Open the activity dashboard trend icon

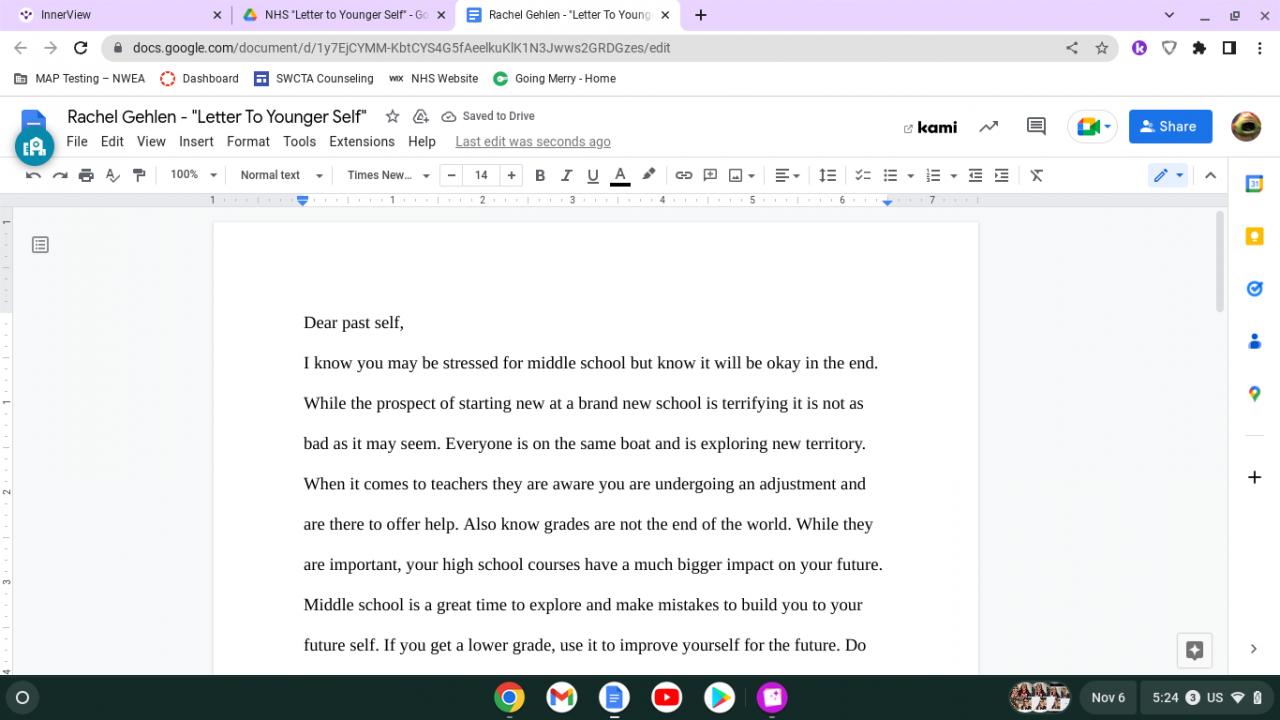pyautogui.click(x=989, y=127)
